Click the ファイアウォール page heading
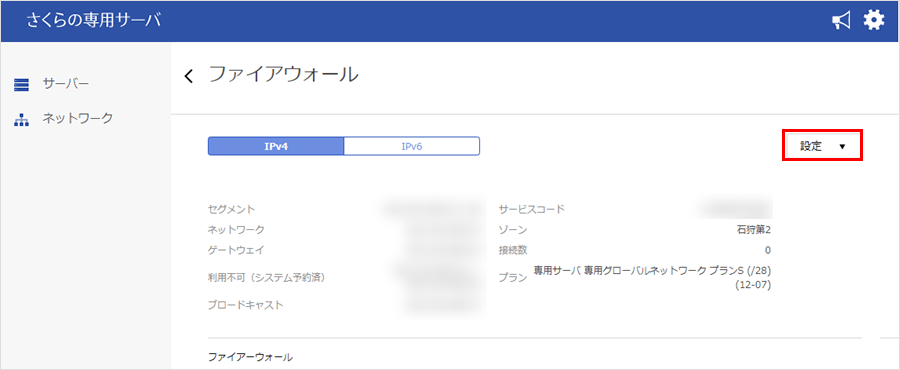The image size is (900, 370). (284, 75)
